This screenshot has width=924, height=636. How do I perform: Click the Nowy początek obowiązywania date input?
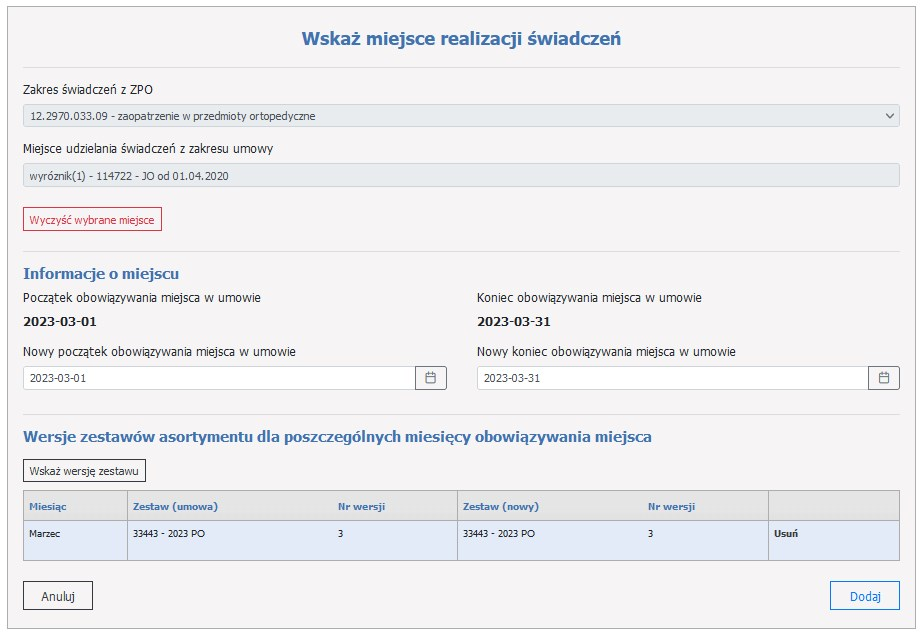[x=218, y=378]
